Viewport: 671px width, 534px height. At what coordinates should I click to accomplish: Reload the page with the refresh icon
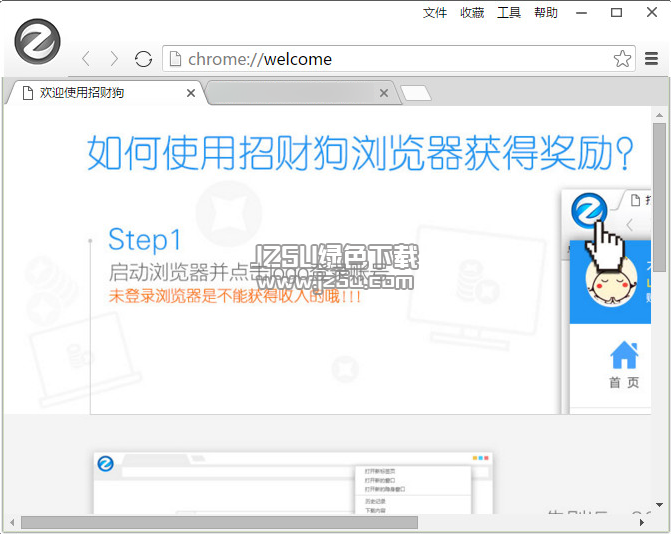coord(143,59)
